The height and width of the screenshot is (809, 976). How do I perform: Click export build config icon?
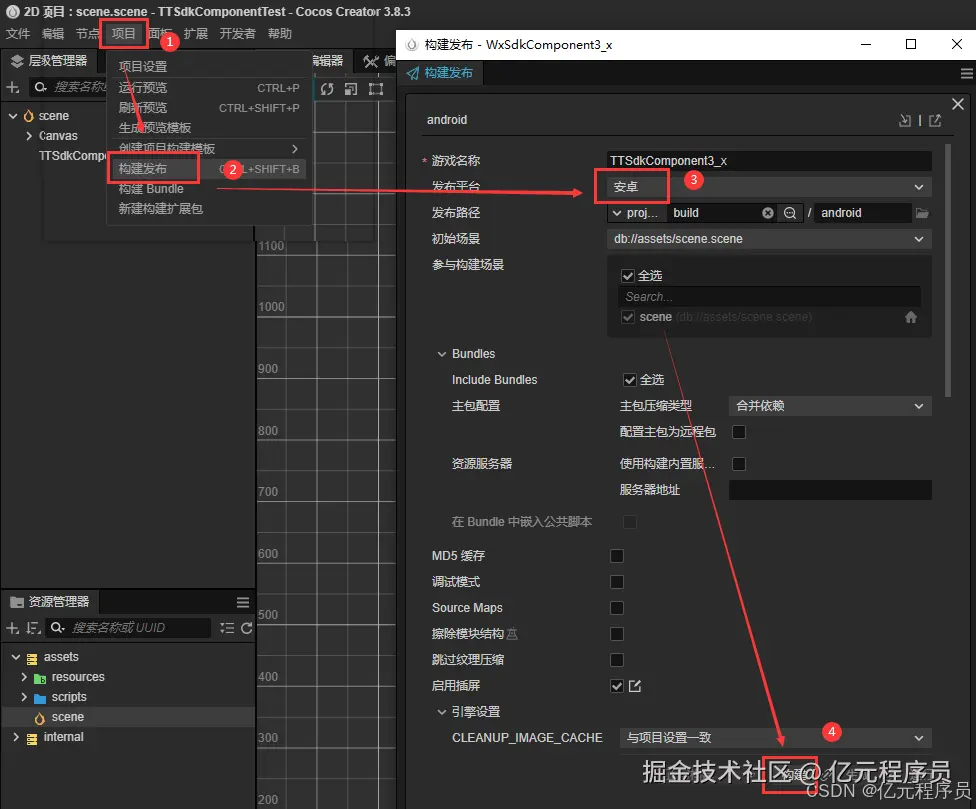pyautogui.click(x=935, y=121)
